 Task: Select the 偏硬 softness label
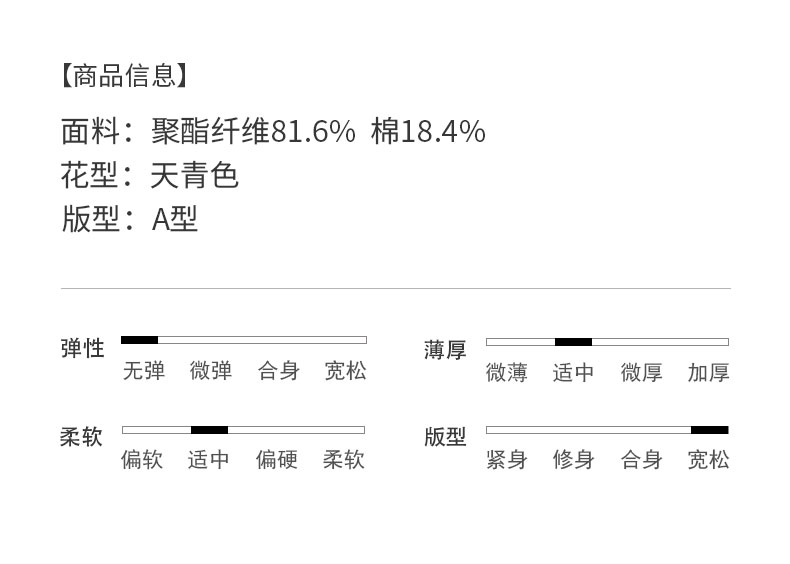(x=276, y=460)
